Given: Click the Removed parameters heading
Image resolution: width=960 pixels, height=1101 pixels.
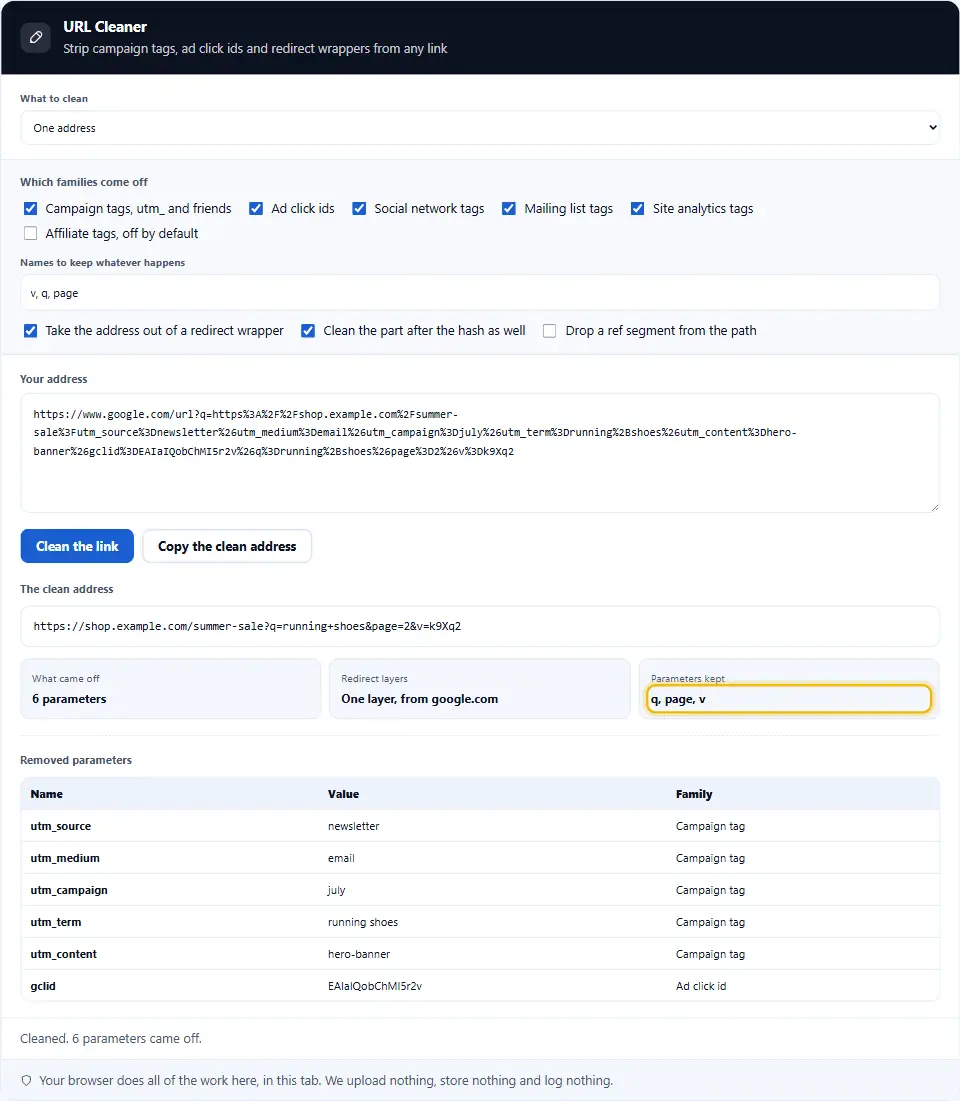Looking at the screenshot, I should pyautogui.click(x=76, y=760).
